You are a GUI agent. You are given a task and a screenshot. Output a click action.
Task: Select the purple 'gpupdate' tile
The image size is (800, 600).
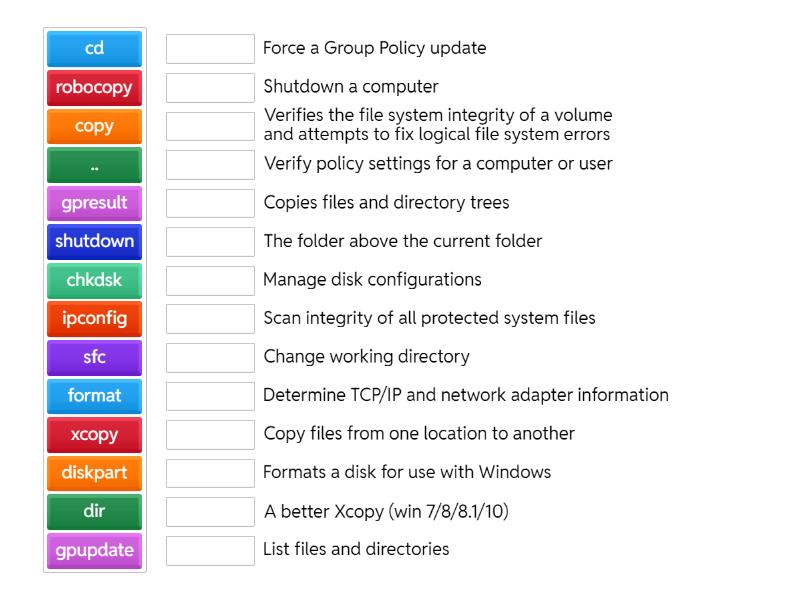(94, 550)
